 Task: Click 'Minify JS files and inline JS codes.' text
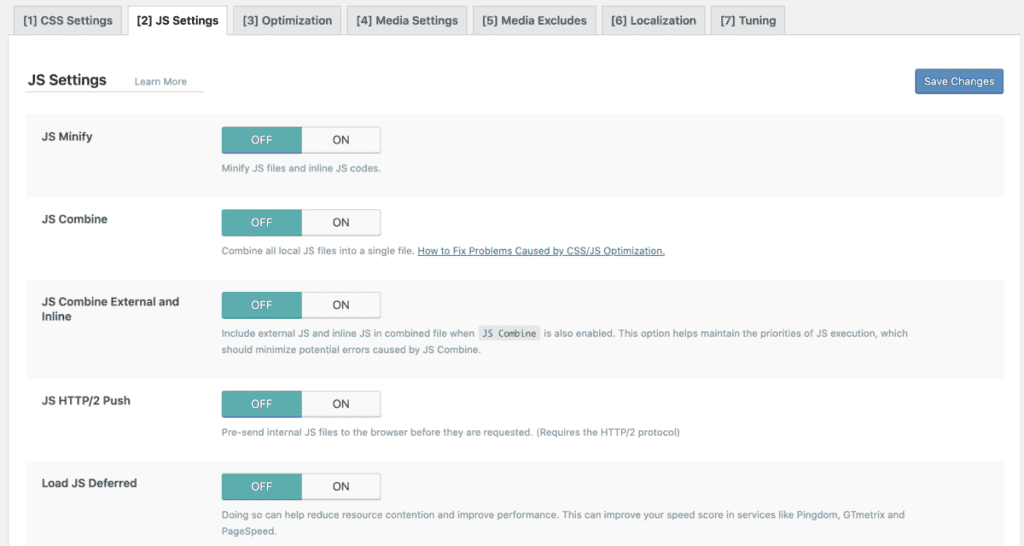(301, 169)
